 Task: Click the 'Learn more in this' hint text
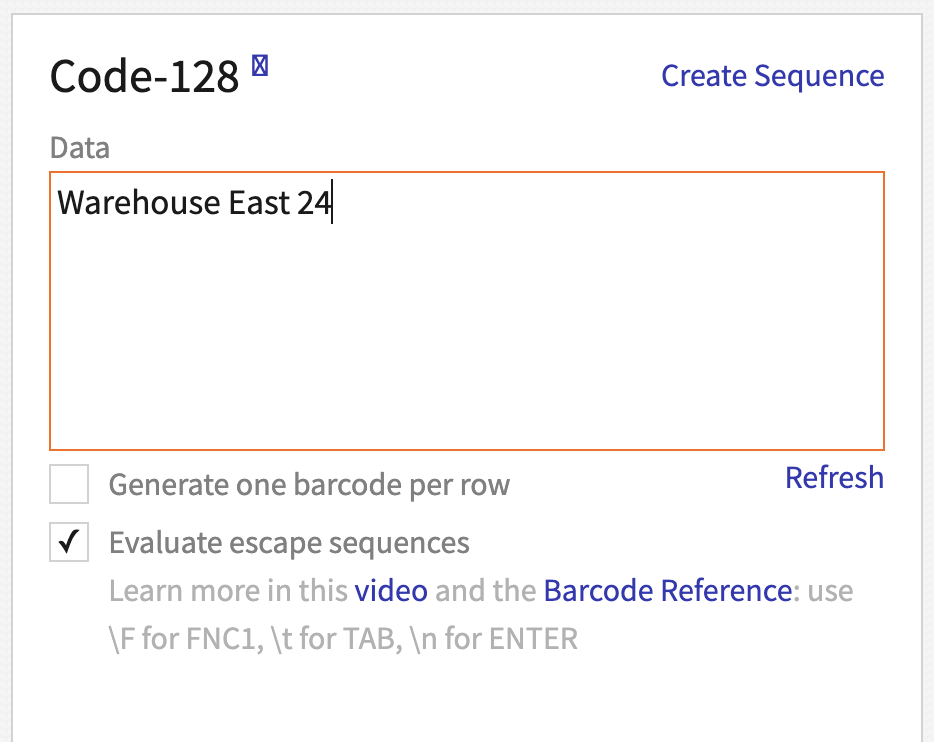pyautogui.click(x=229, y=591)
